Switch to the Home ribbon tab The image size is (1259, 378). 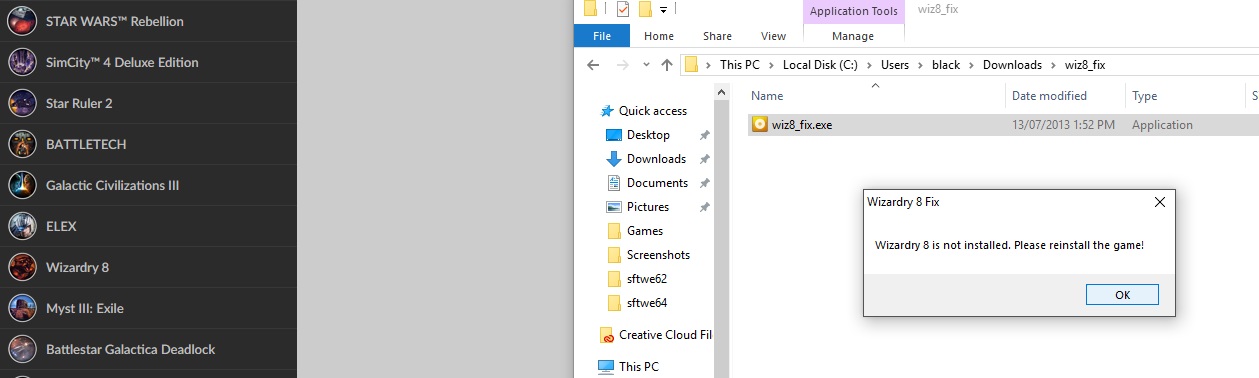[659, 36]
